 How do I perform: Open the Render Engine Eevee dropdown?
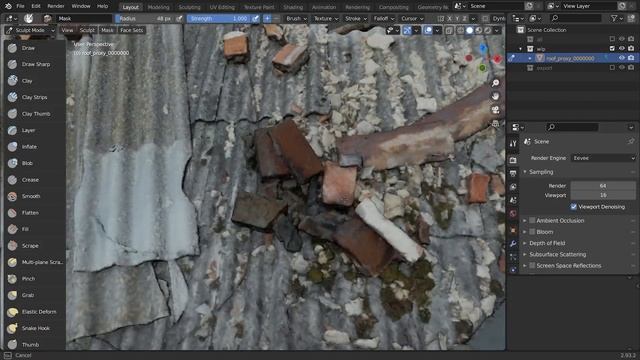click(x=603, y=158)
